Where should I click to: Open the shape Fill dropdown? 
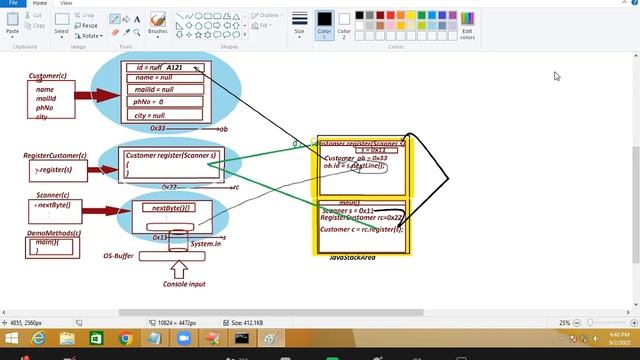pyautogui.click(x=262, y=26)
